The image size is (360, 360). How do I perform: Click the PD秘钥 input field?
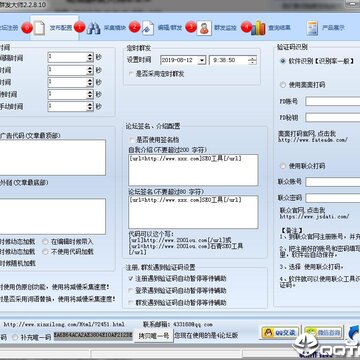(x=333, y=117)
